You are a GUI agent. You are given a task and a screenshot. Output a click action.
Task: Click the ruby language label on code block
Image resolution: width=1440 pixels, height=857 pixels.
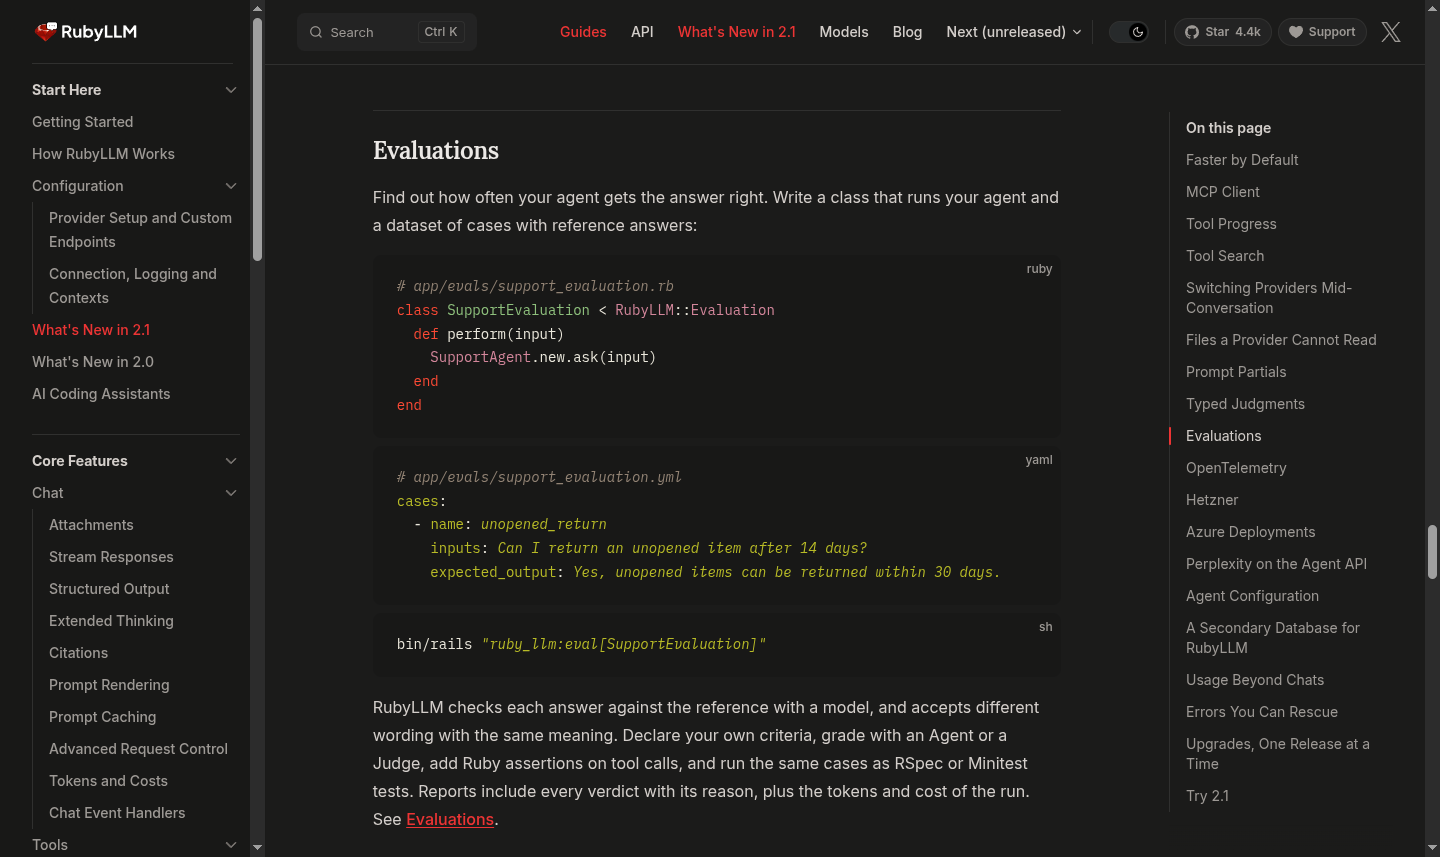(1039, 269)
